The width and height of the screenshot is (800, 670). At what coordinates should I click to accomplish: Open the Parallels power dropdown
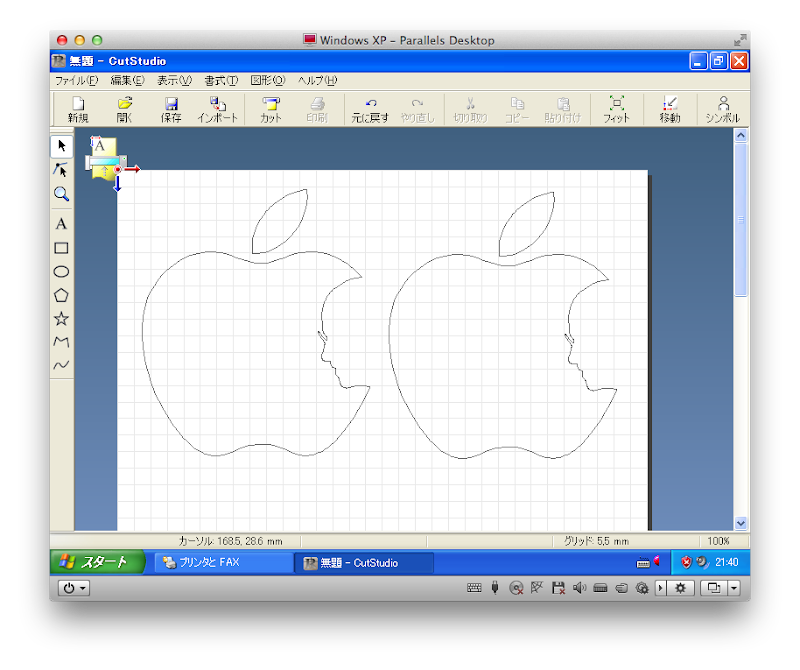tap(74, 588)
